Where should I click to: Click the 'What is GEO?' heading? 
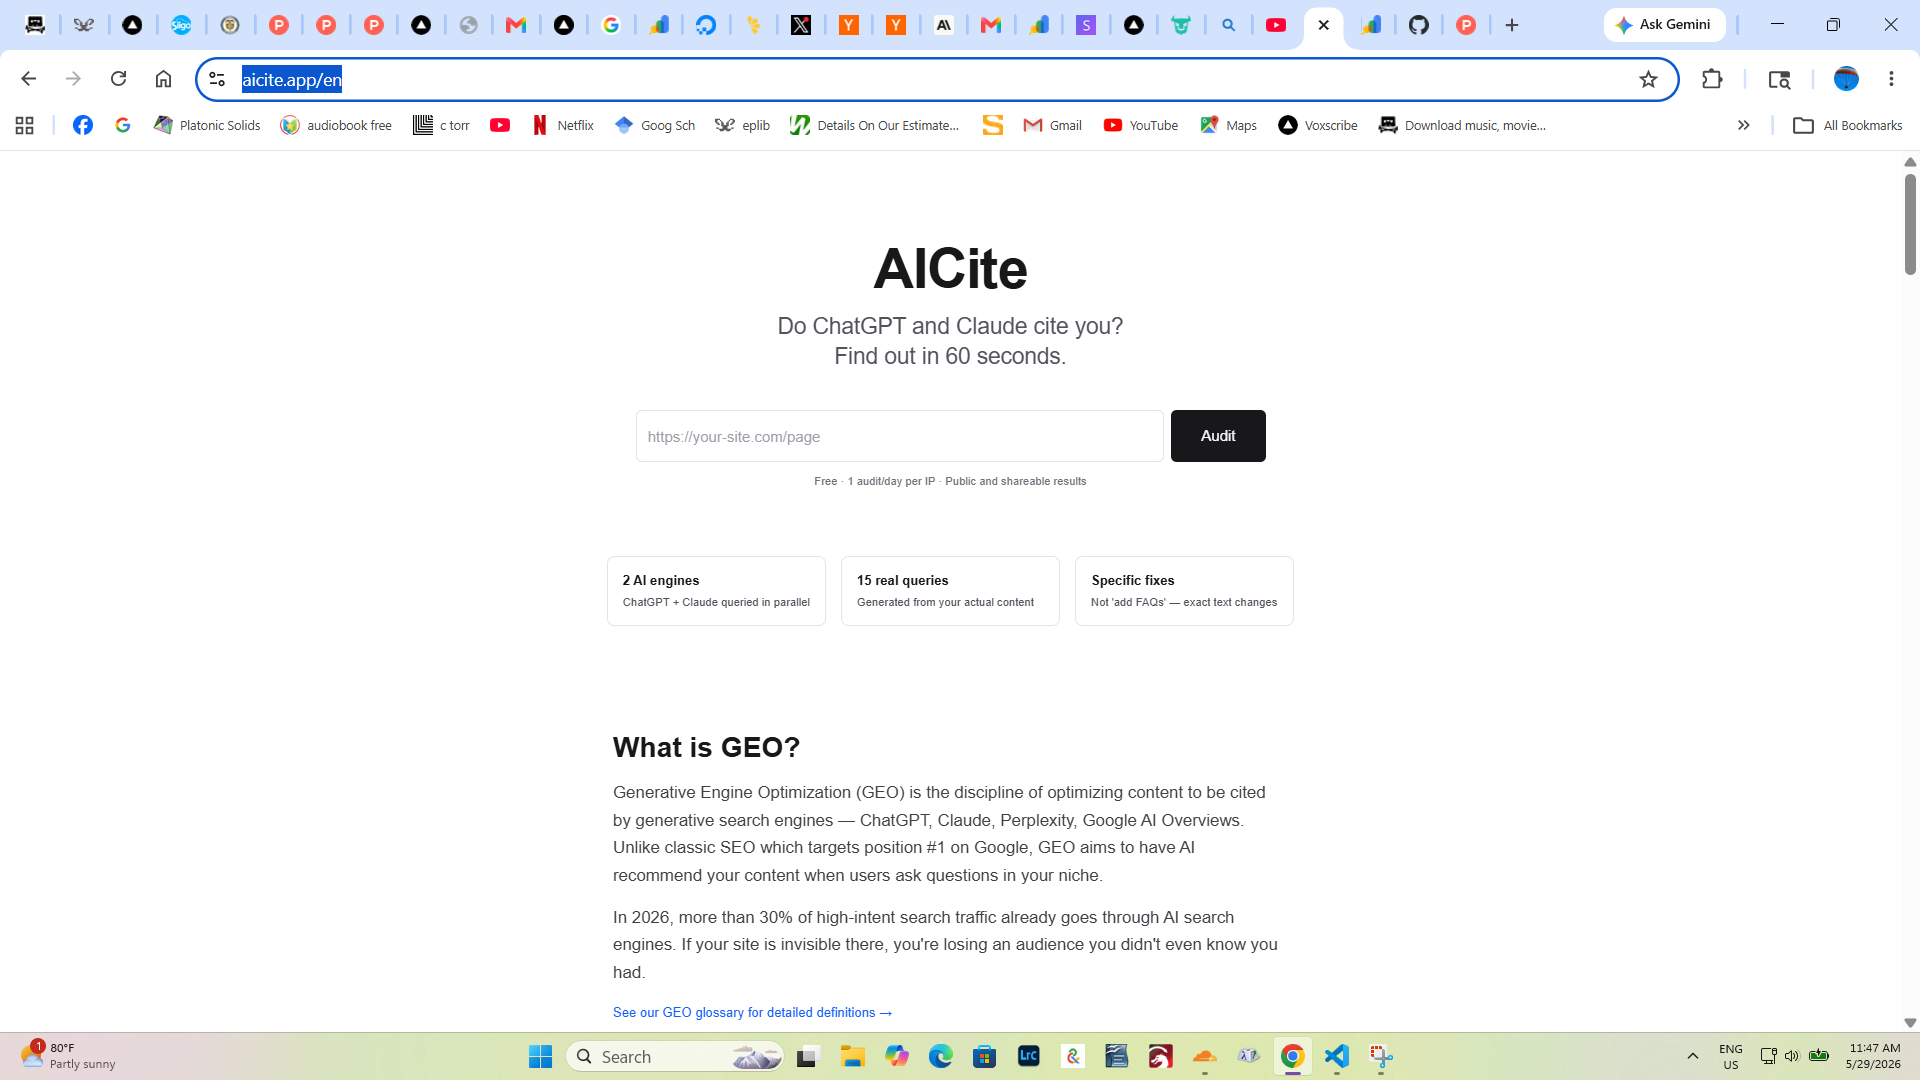click(x=706, y=747)
